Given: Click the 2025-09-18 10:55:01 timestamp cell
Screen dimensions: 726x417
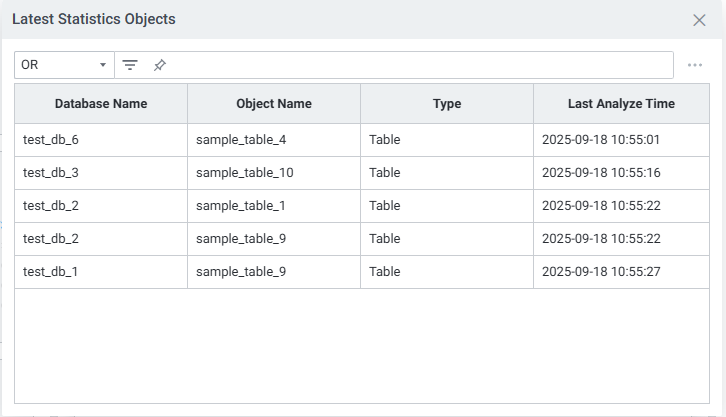Looking at the screenshot, I should tap(601, 140).
